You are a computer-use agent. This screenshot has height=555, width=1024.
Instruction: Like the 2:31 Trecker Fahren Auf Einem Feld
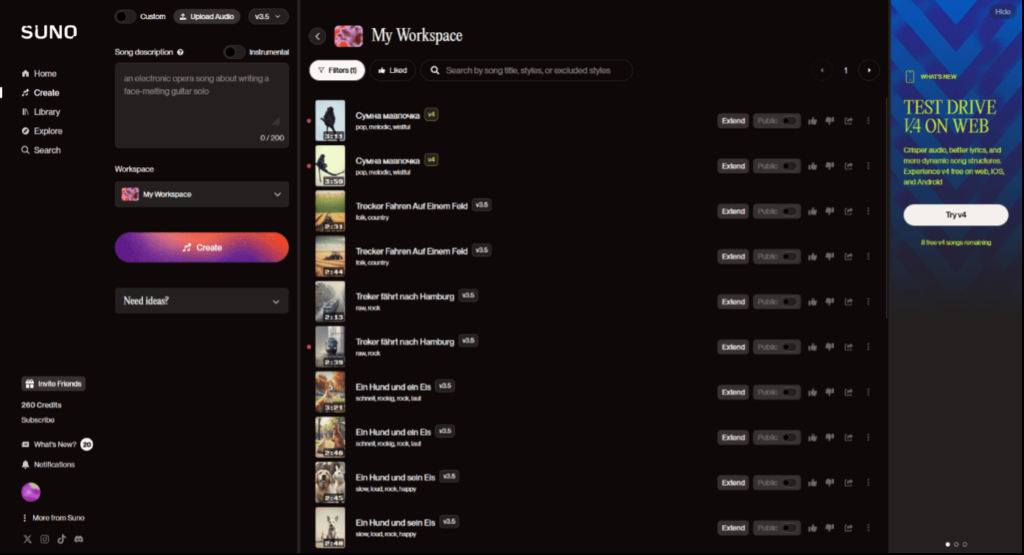pyautogui.click(x=812, y=212)
